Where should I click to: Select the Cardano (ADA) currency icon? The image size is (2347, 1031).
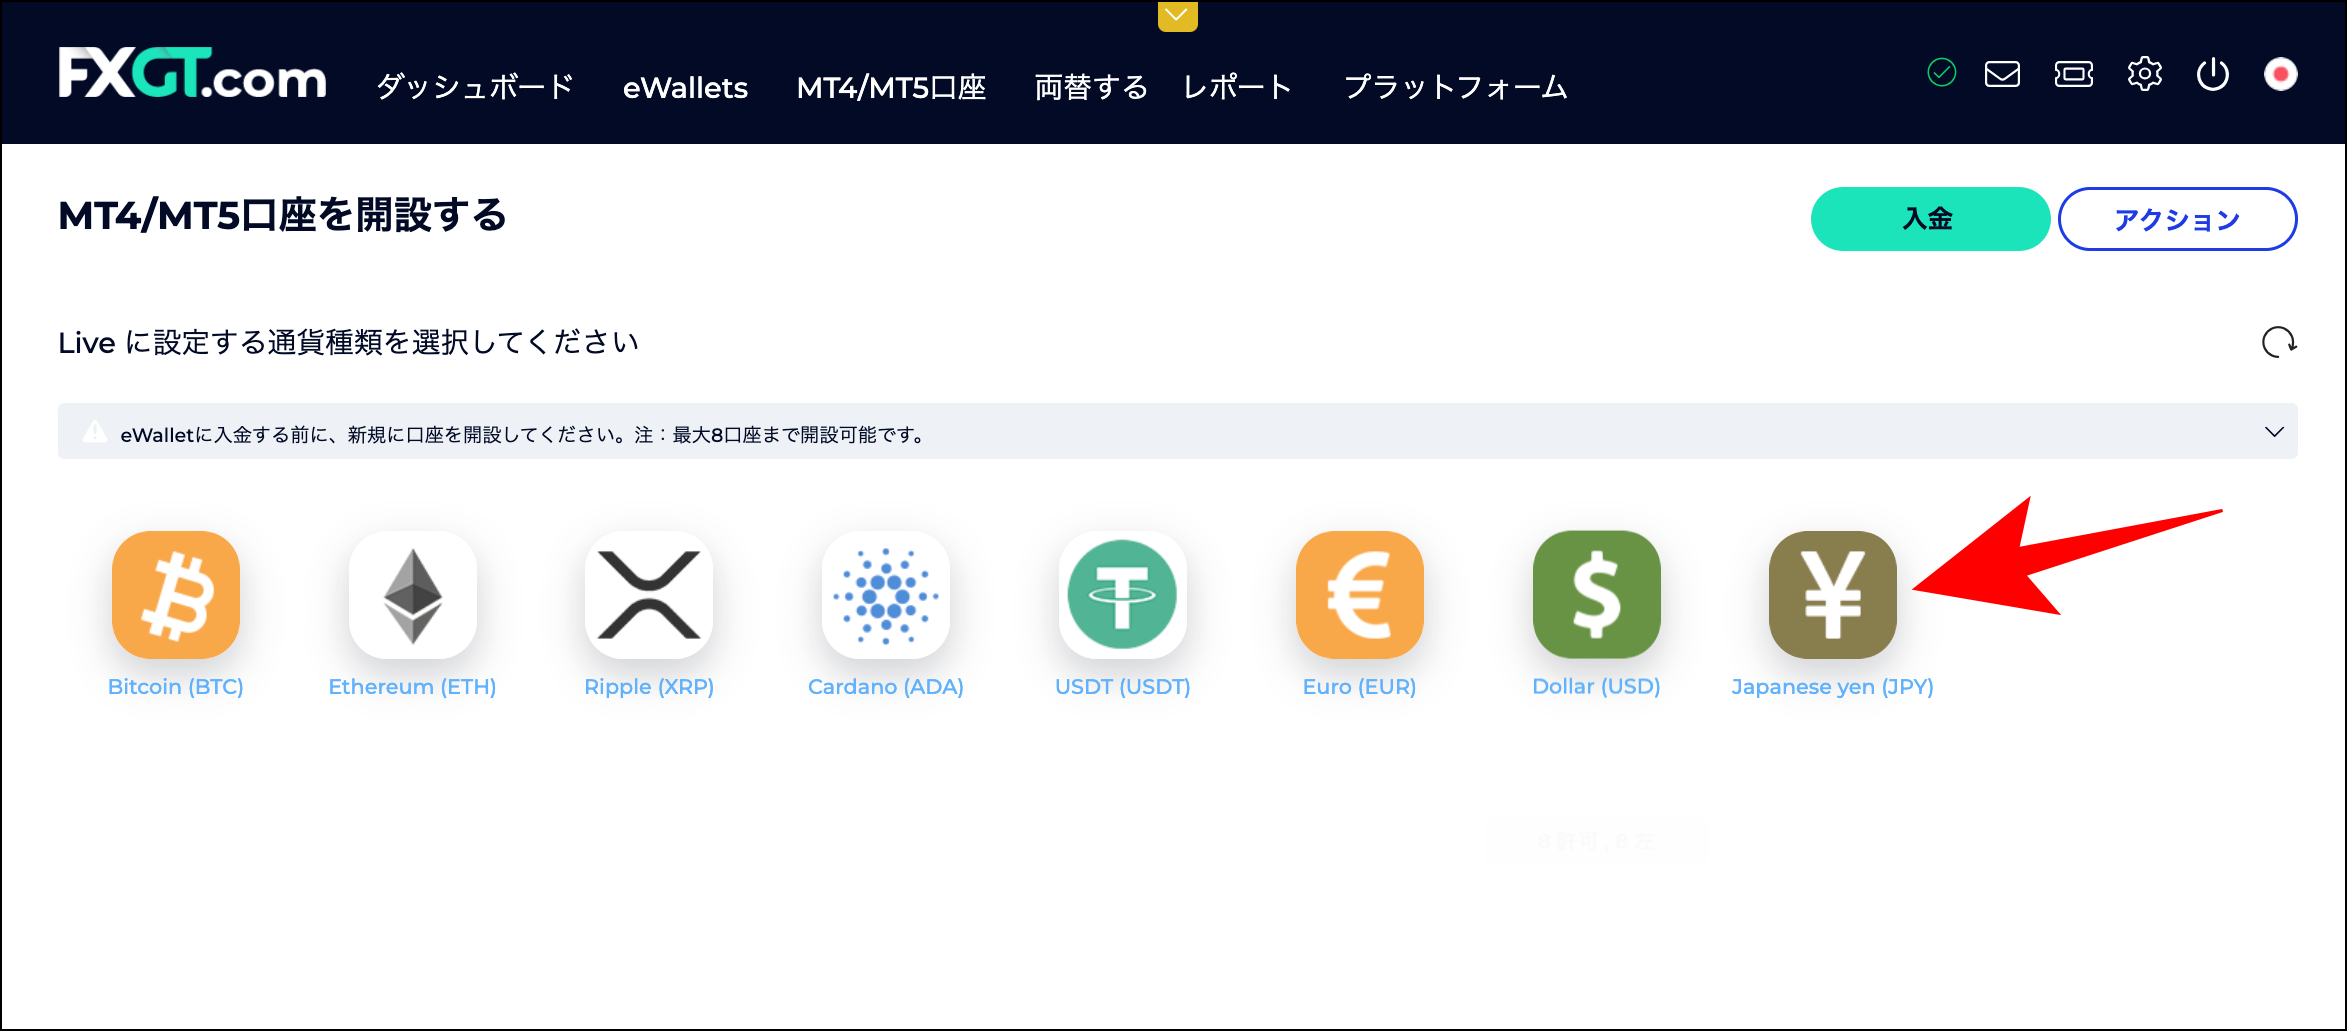coord(884,595)
